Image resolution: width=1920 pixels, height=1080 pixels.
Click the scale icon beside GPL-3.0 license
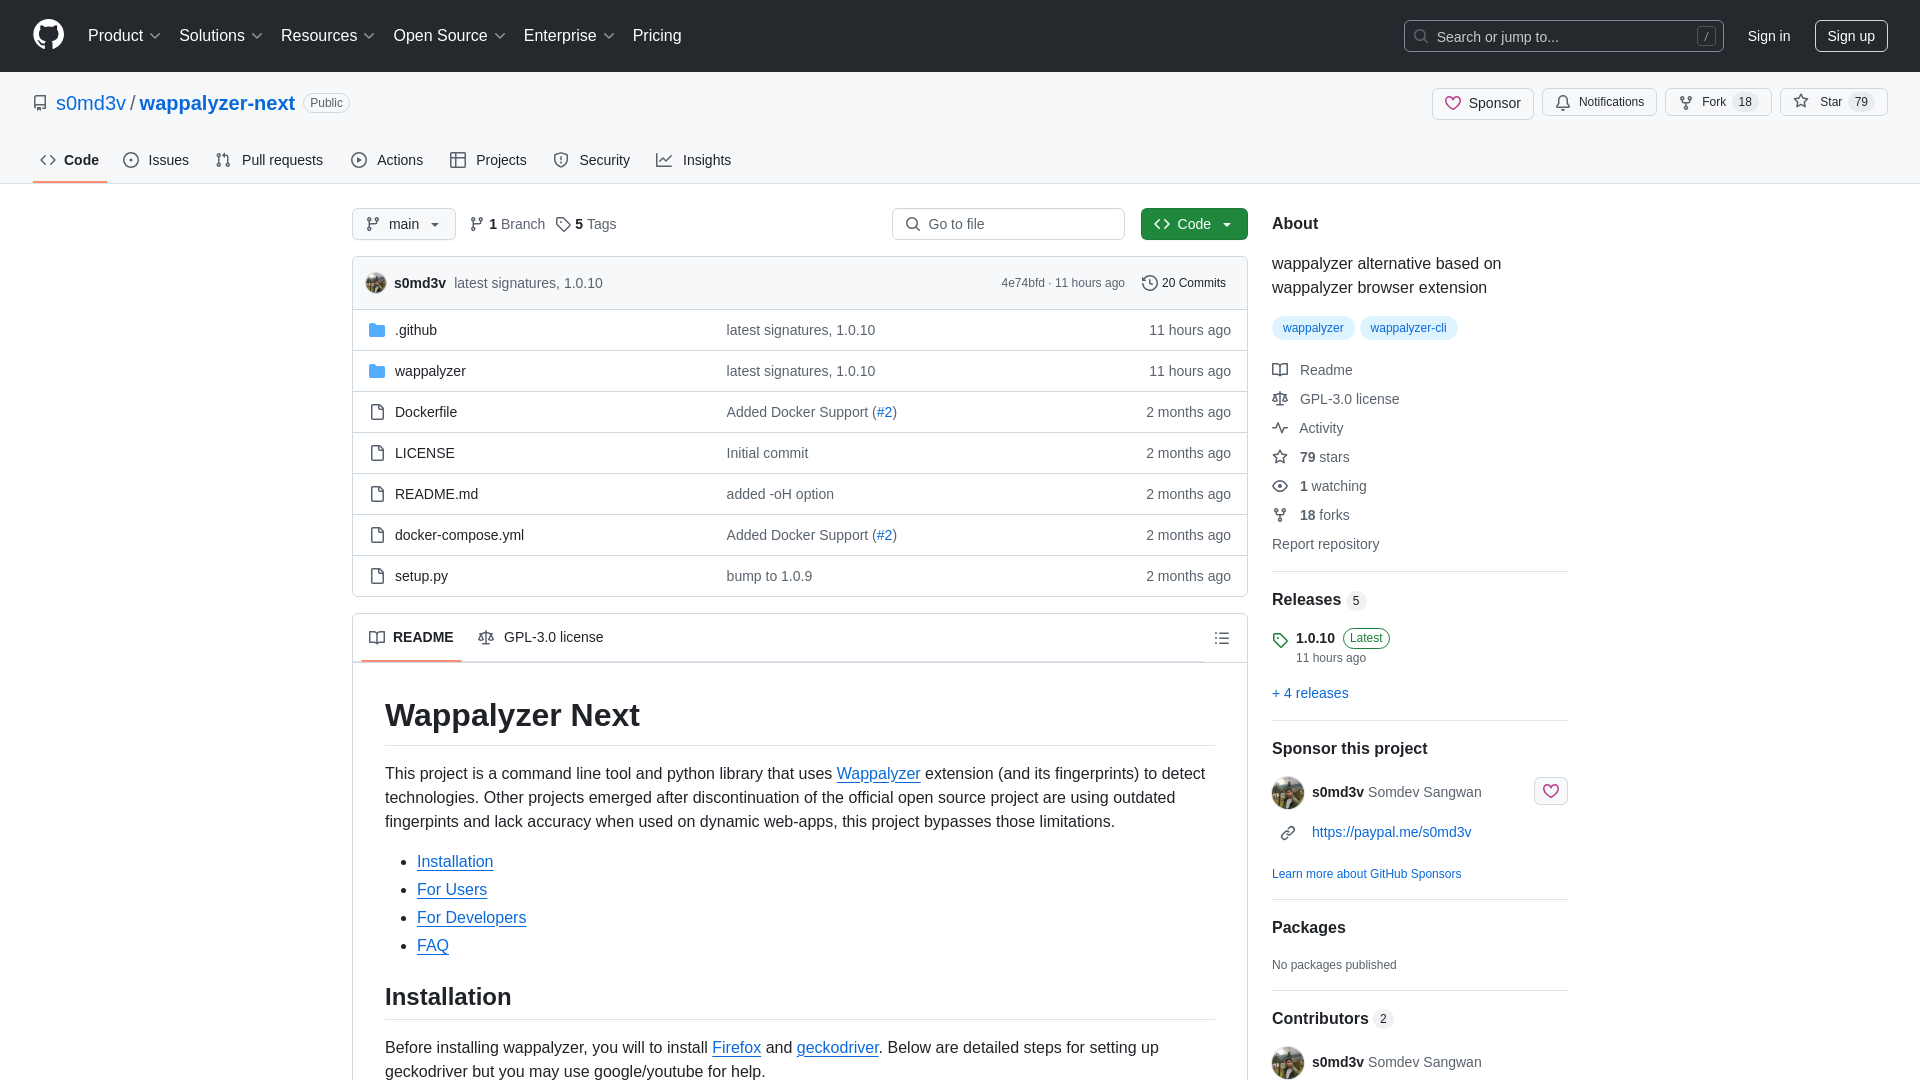click(x=1280, y=399)
